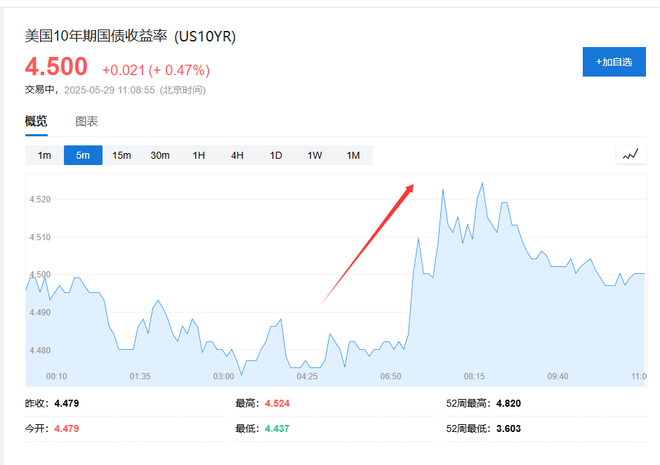Show the 1W chart period
The width and height of the screenshot is (660, 465).
click(314, 155)
